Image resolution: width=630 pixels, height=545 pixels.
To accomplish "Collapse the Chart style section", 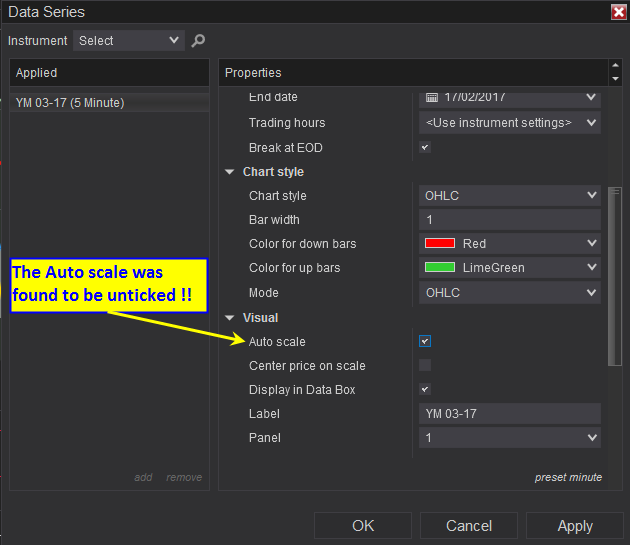I will 229,172.
